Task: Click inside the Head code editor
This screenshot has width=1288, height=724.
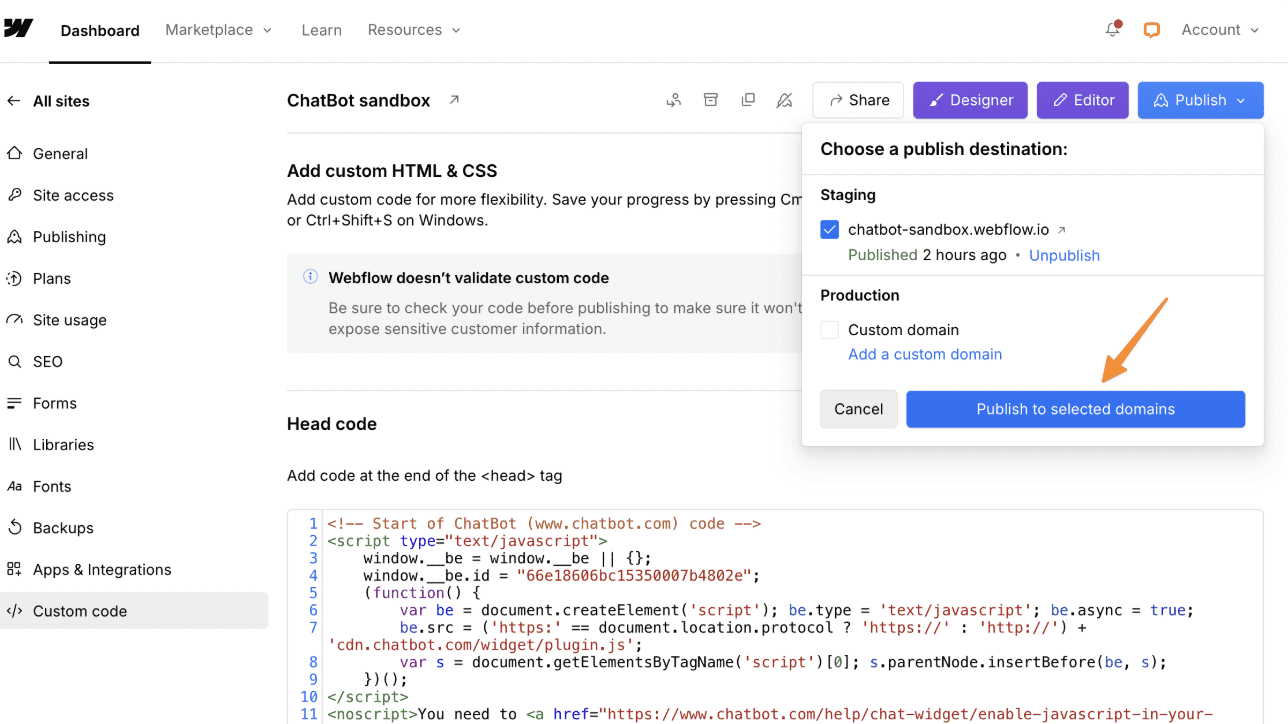Action: point(775,617)
